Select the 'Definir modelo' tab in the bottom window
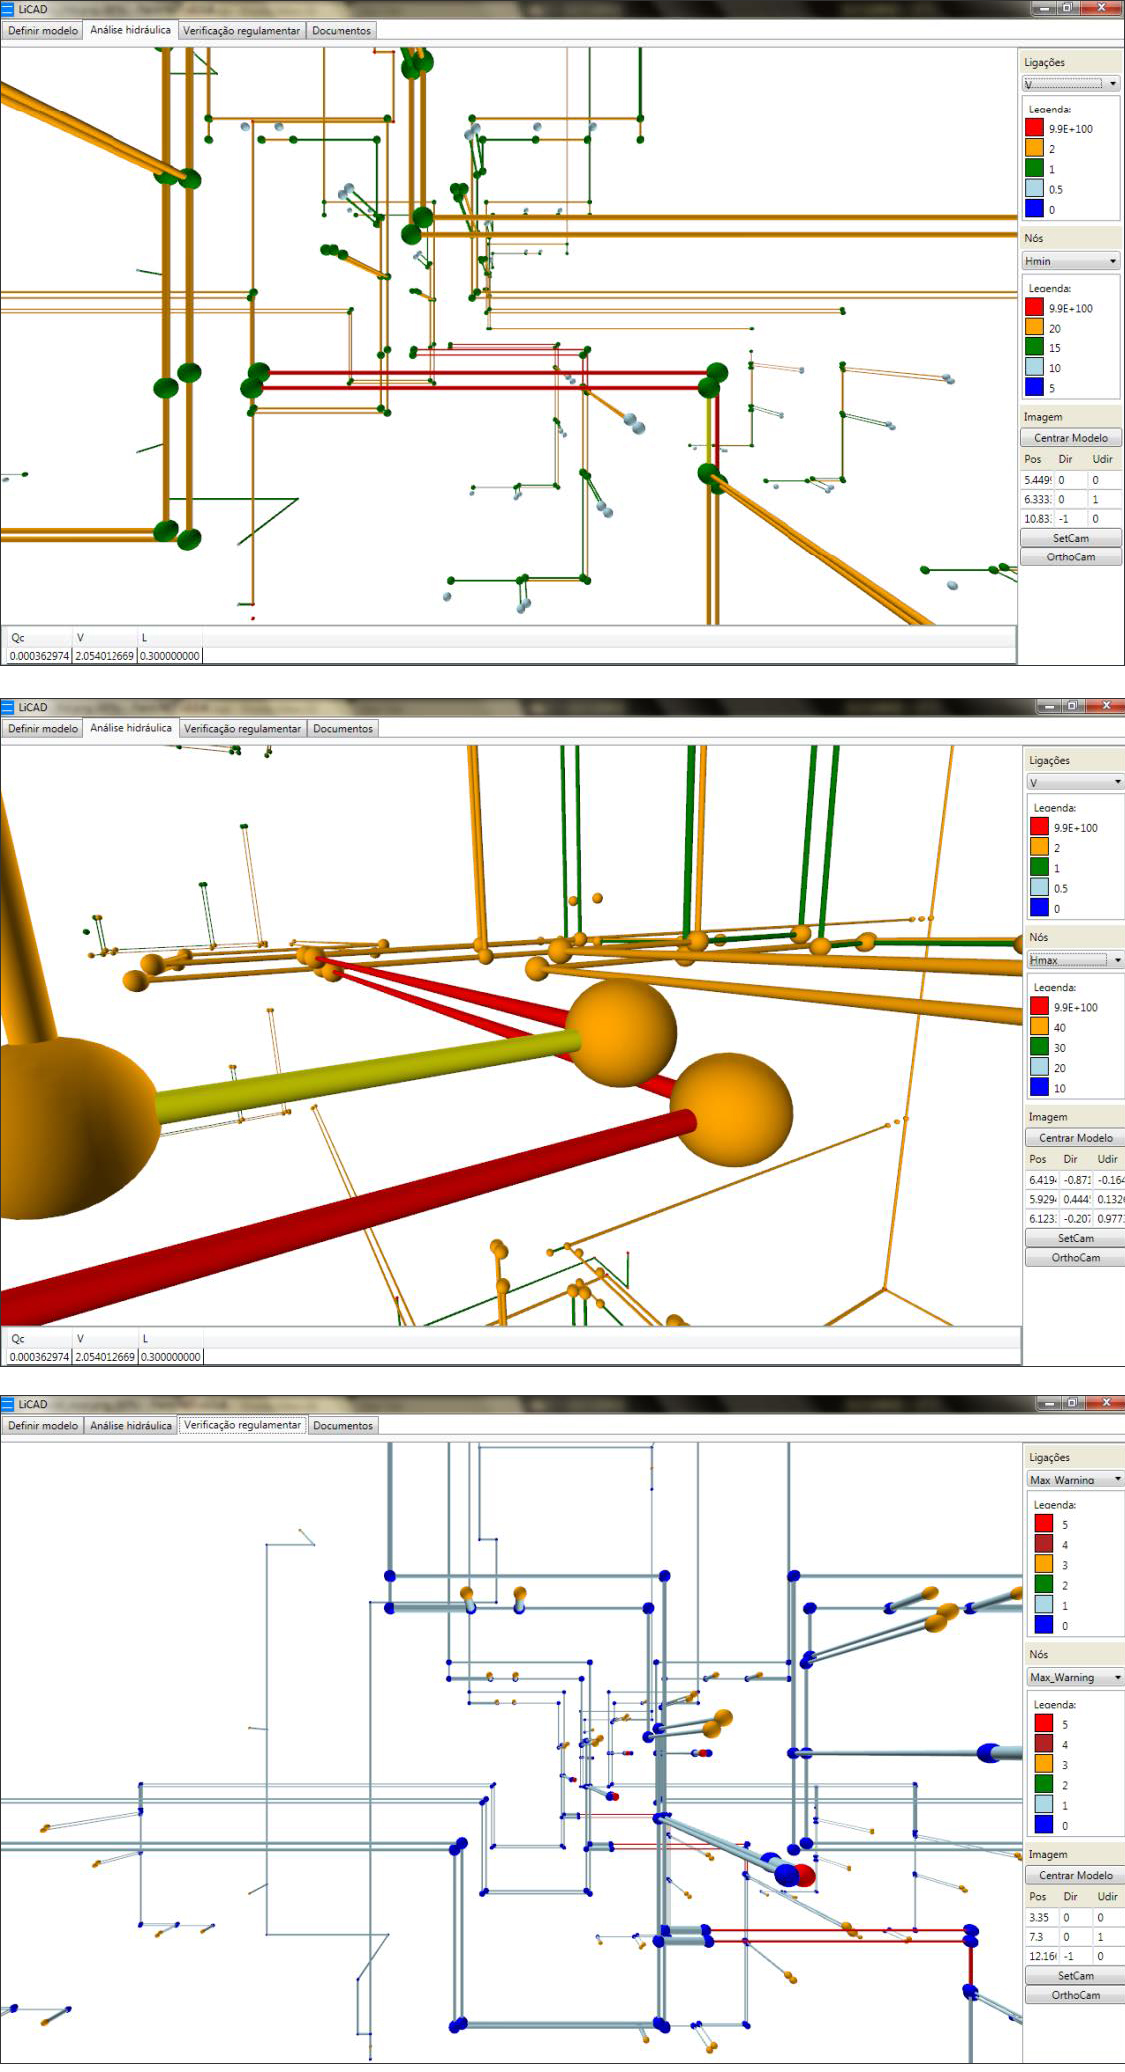This screenshot has height=2072, width=1125. coord(42,1426)
